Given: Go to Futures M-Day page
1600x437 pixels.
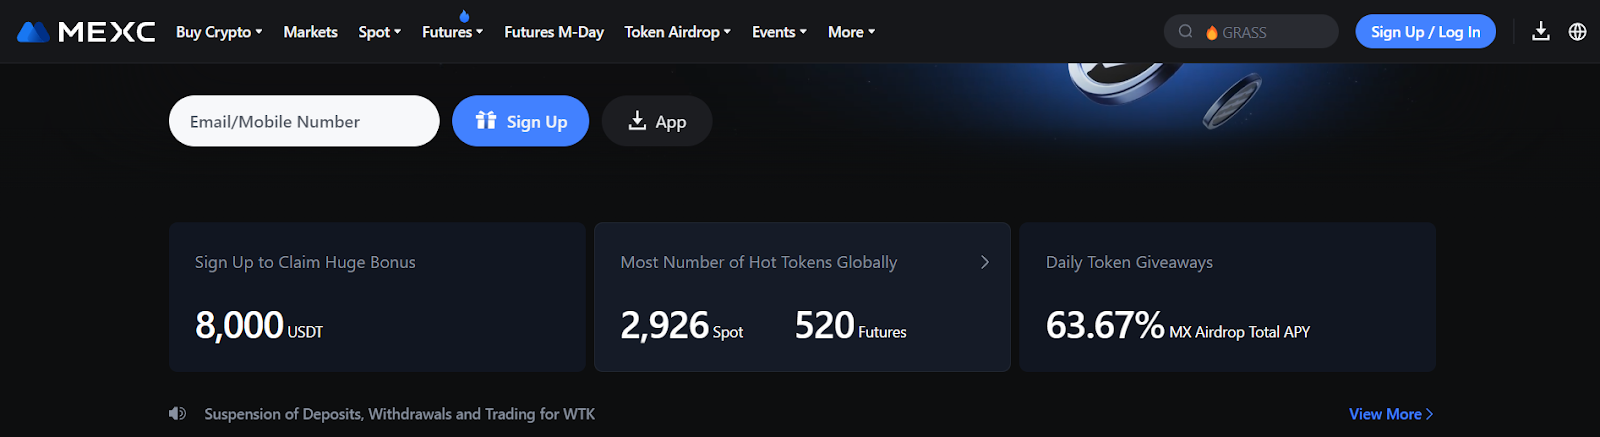Looking at the screenshot, I should point(554,32).
